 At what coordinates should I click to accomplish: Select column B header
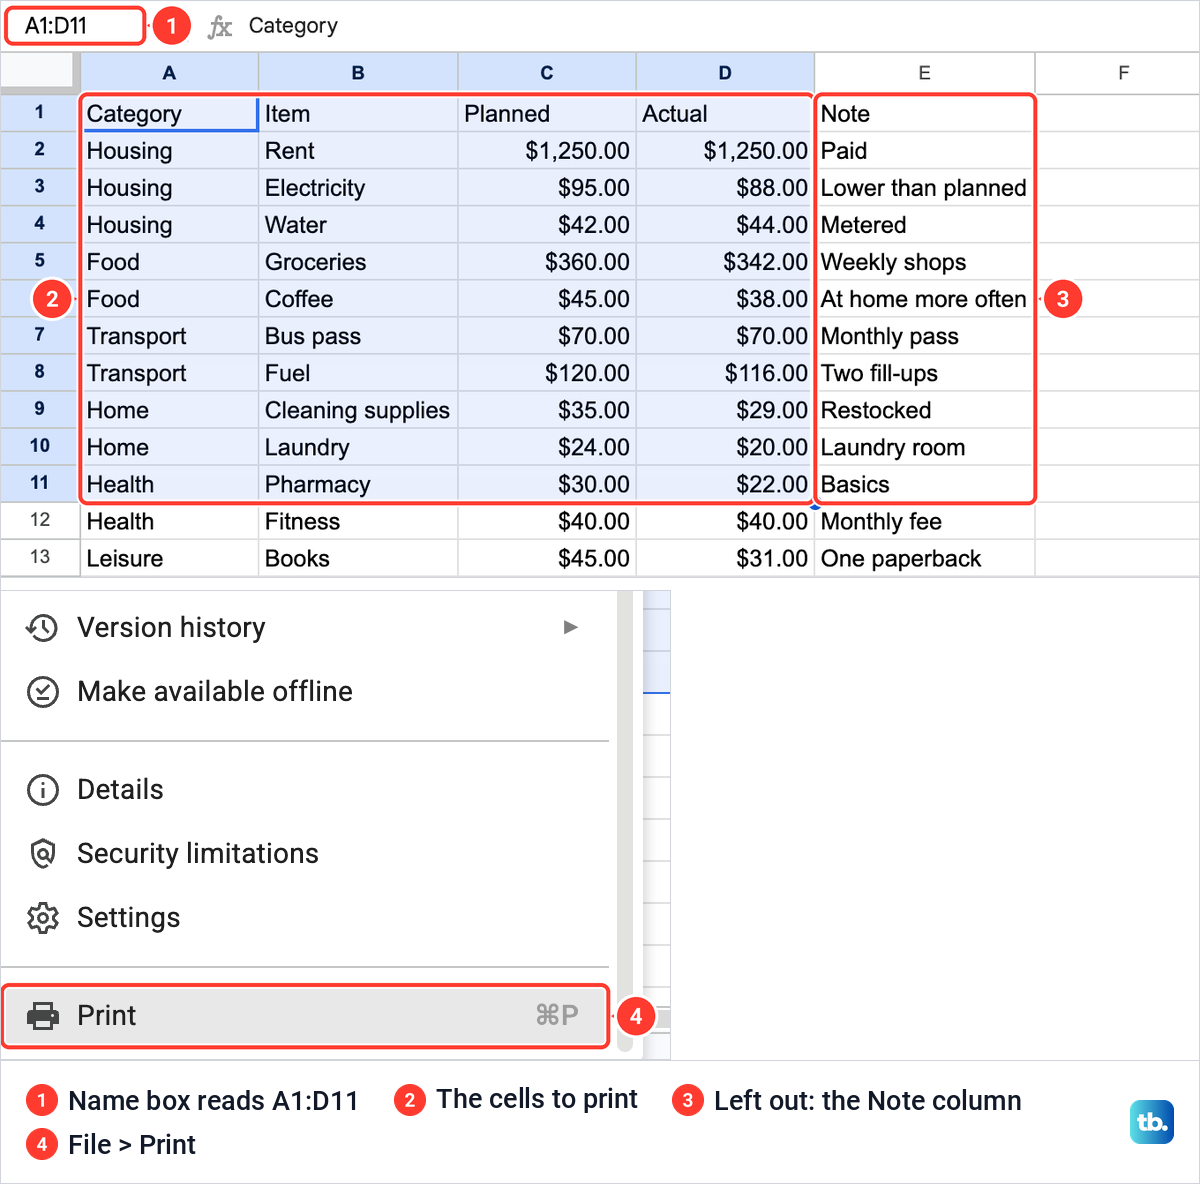point(358,72)
